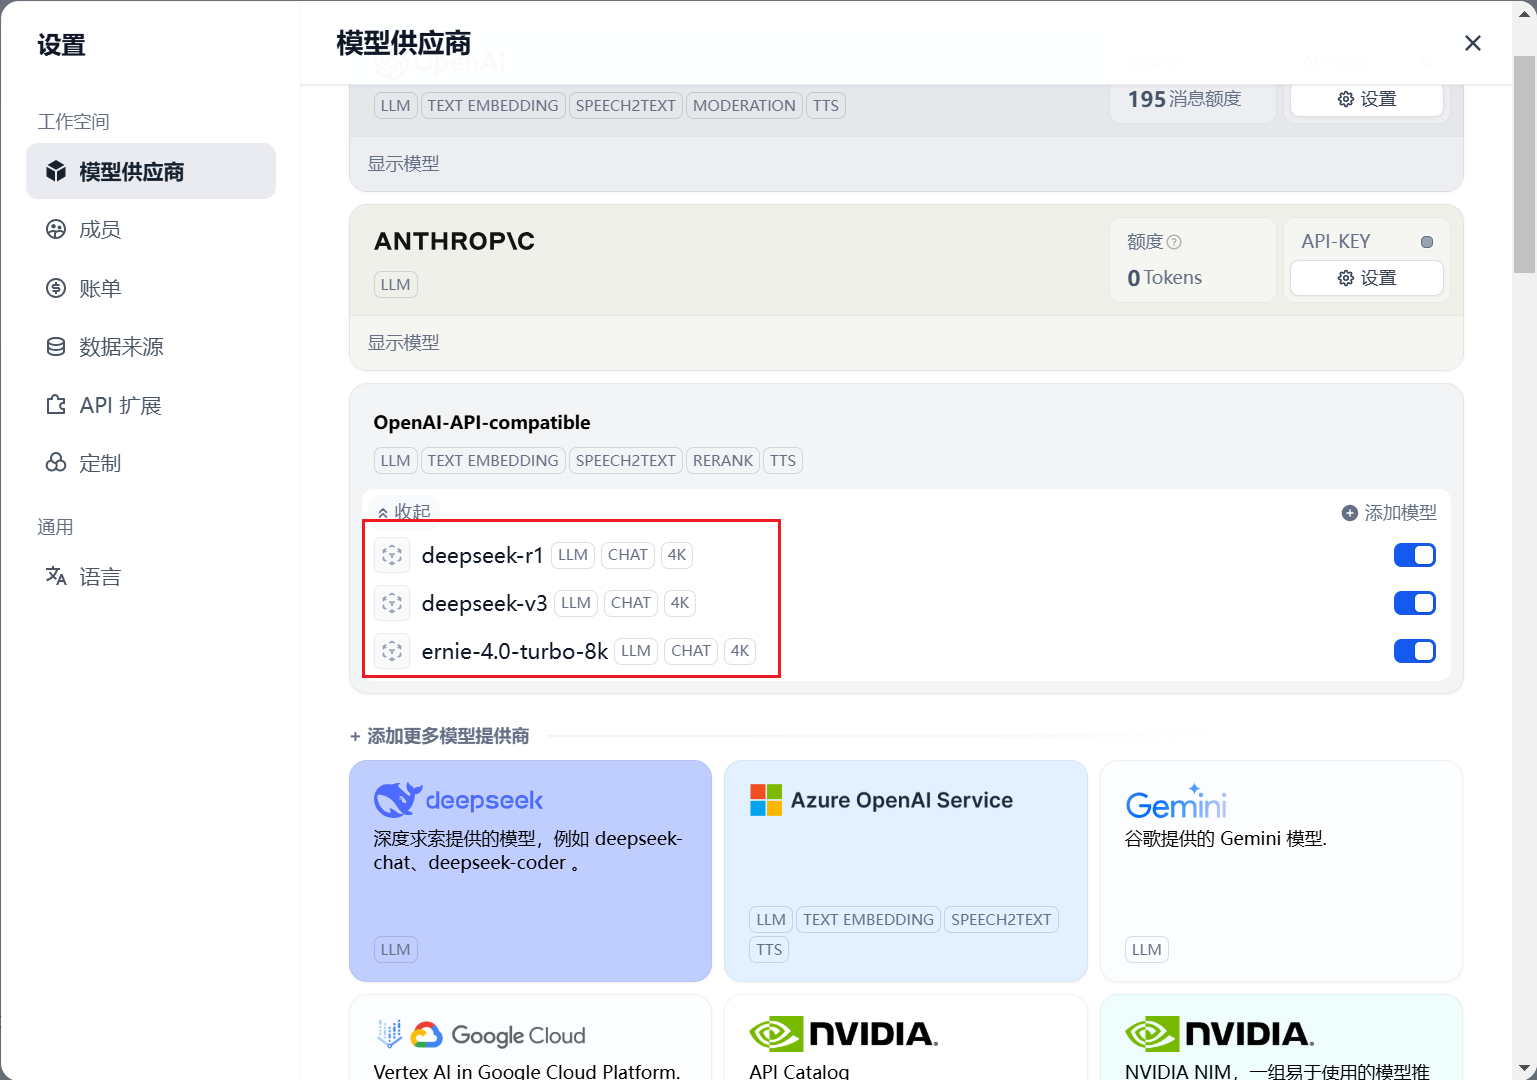Click the Vertex AI icon beside Google Cloud

coord(389,1034)
